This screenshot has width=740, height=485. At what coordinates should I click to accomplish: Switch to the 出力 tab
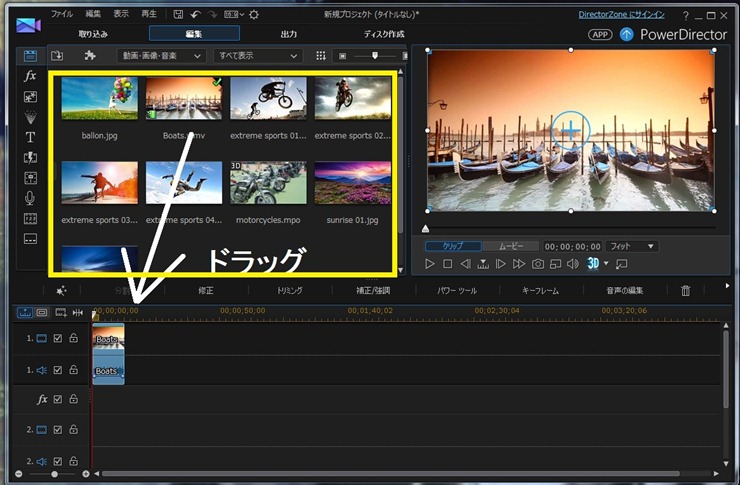pos(288,34)
